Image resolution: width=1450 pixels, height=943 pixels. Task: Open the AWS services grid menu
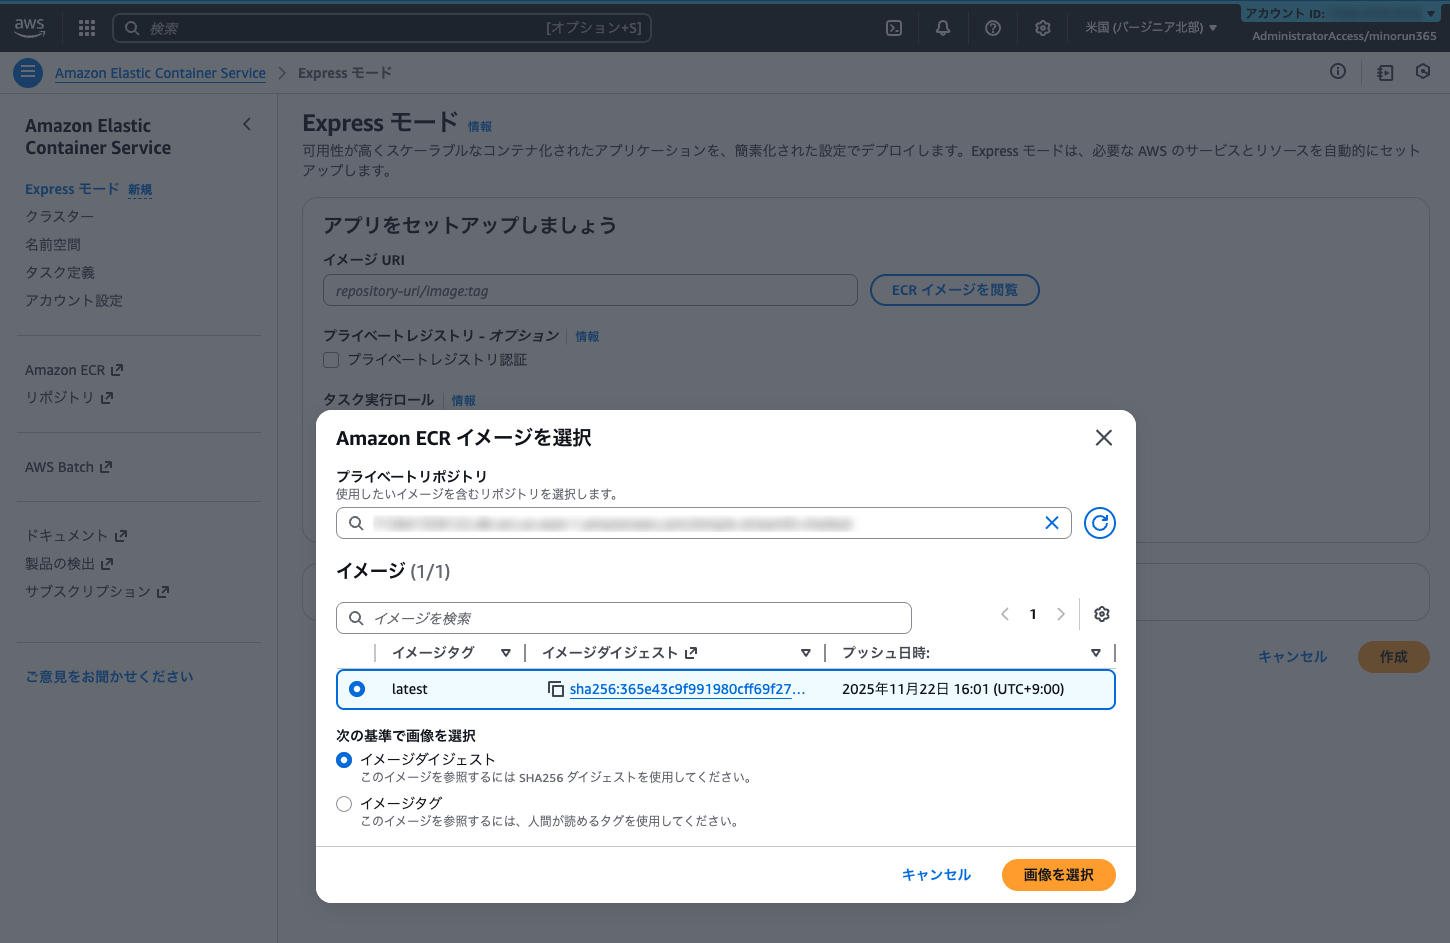[86, 27]
